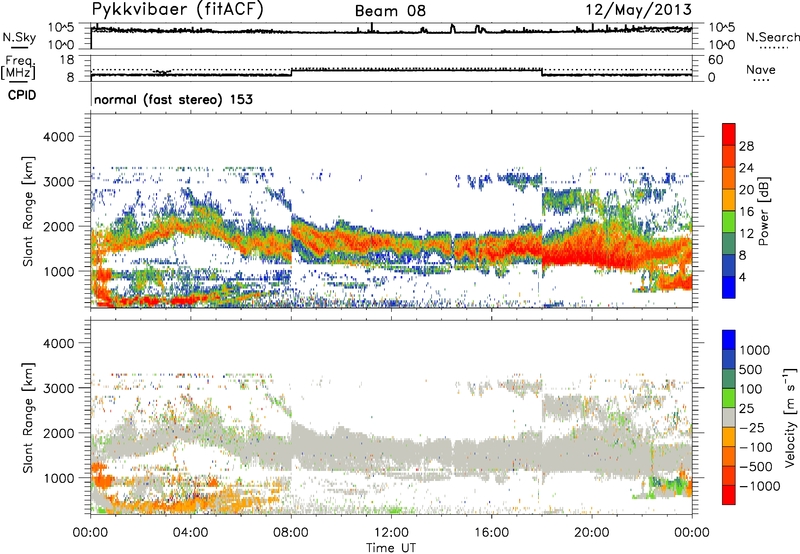This screenshot has height=554, width=800.
Task: Click the date "12/May/2013"
Action: pos(638,10)
